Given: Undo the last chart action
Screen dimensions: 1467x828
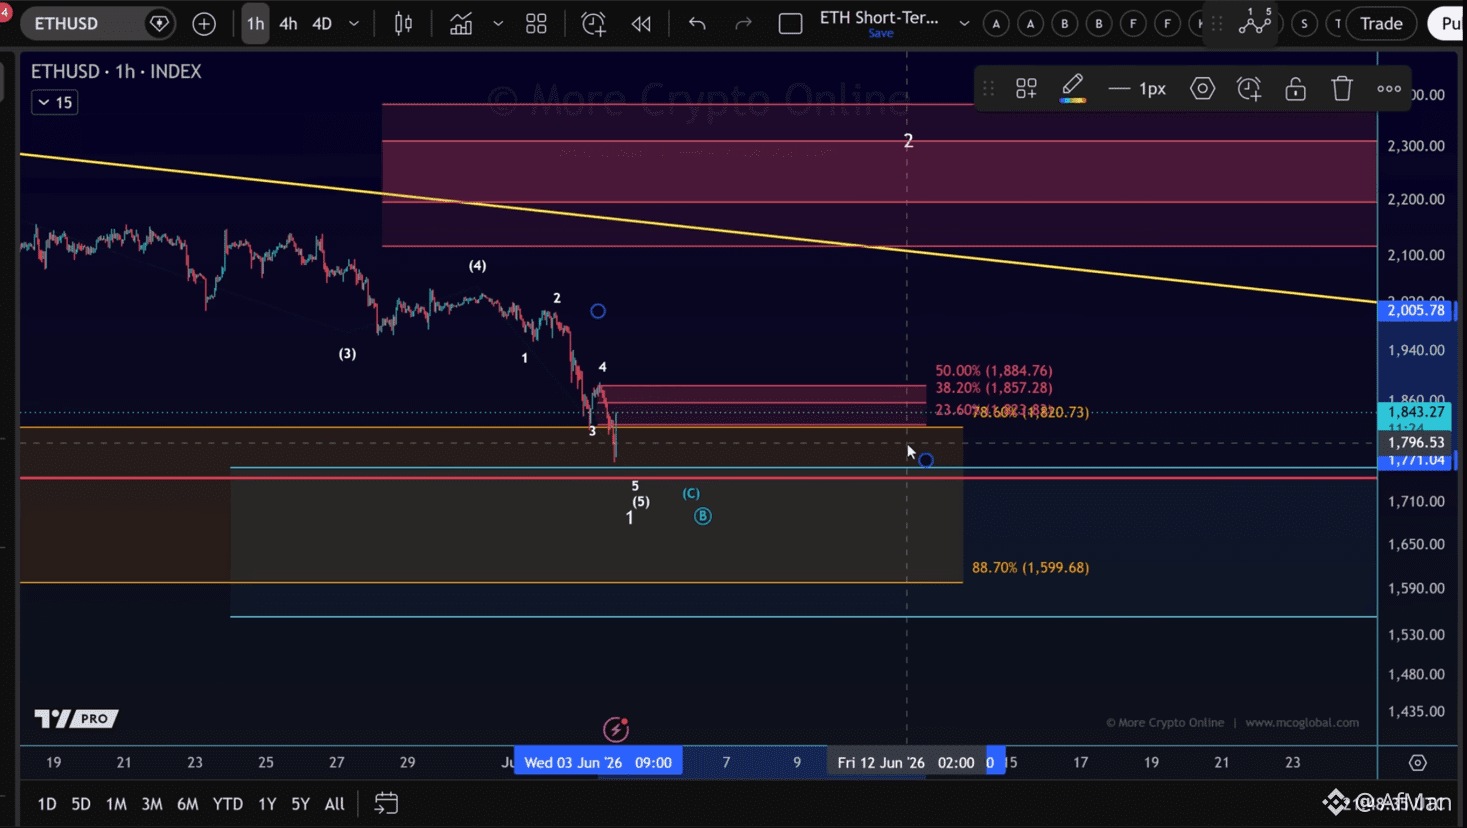Looking at the screenshot, I should 697,23.
